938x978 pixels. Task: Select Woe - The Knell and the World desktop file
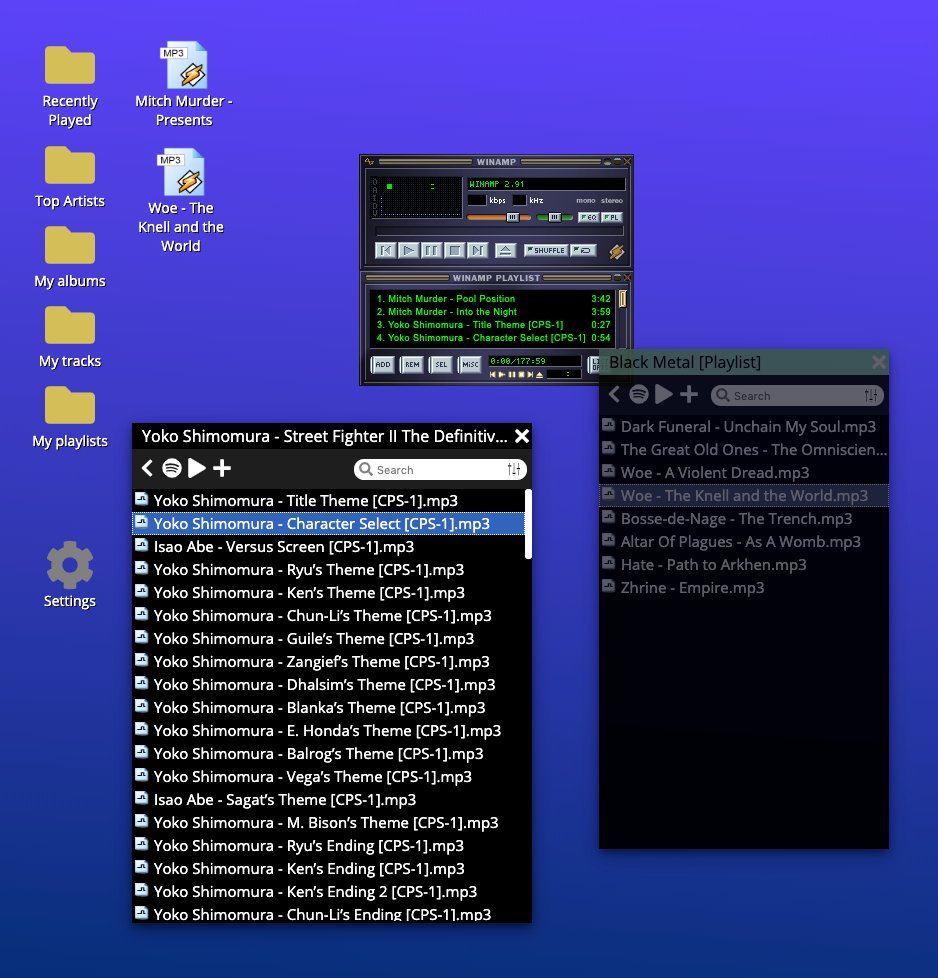(x=181, y=200)
